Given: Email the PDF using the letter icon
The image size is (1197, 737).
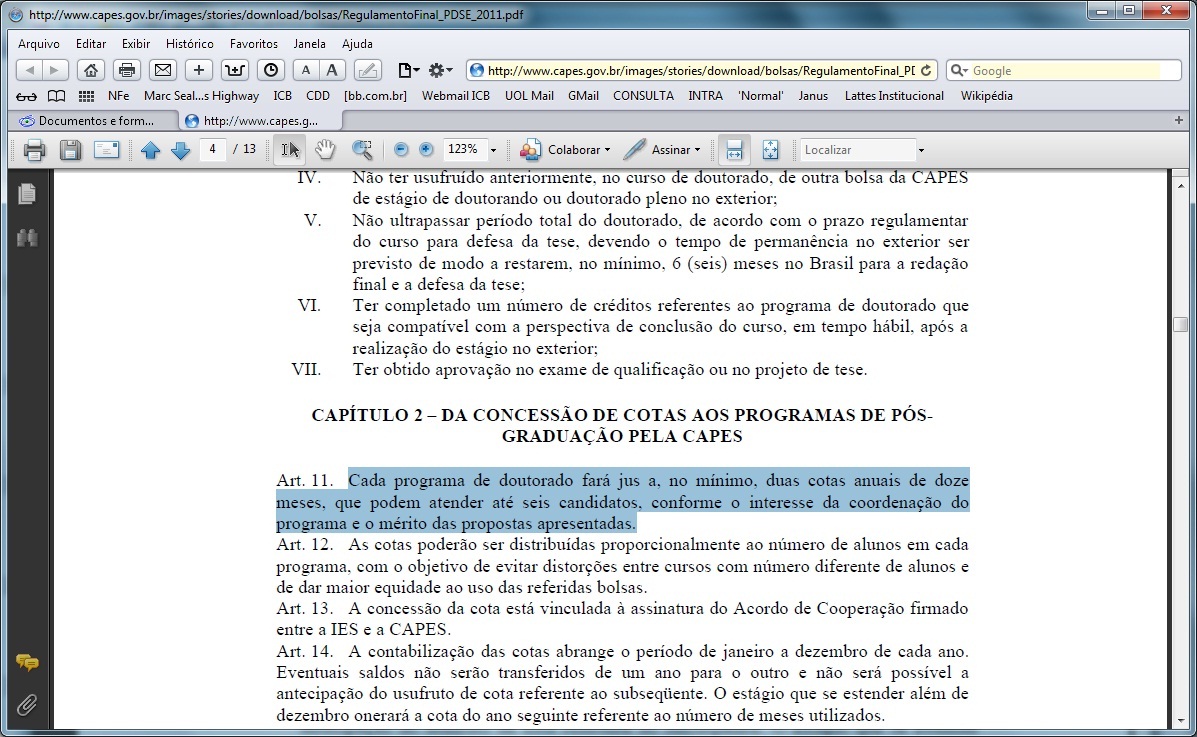Looking at the screenshot, I should [x=106, y=150].
